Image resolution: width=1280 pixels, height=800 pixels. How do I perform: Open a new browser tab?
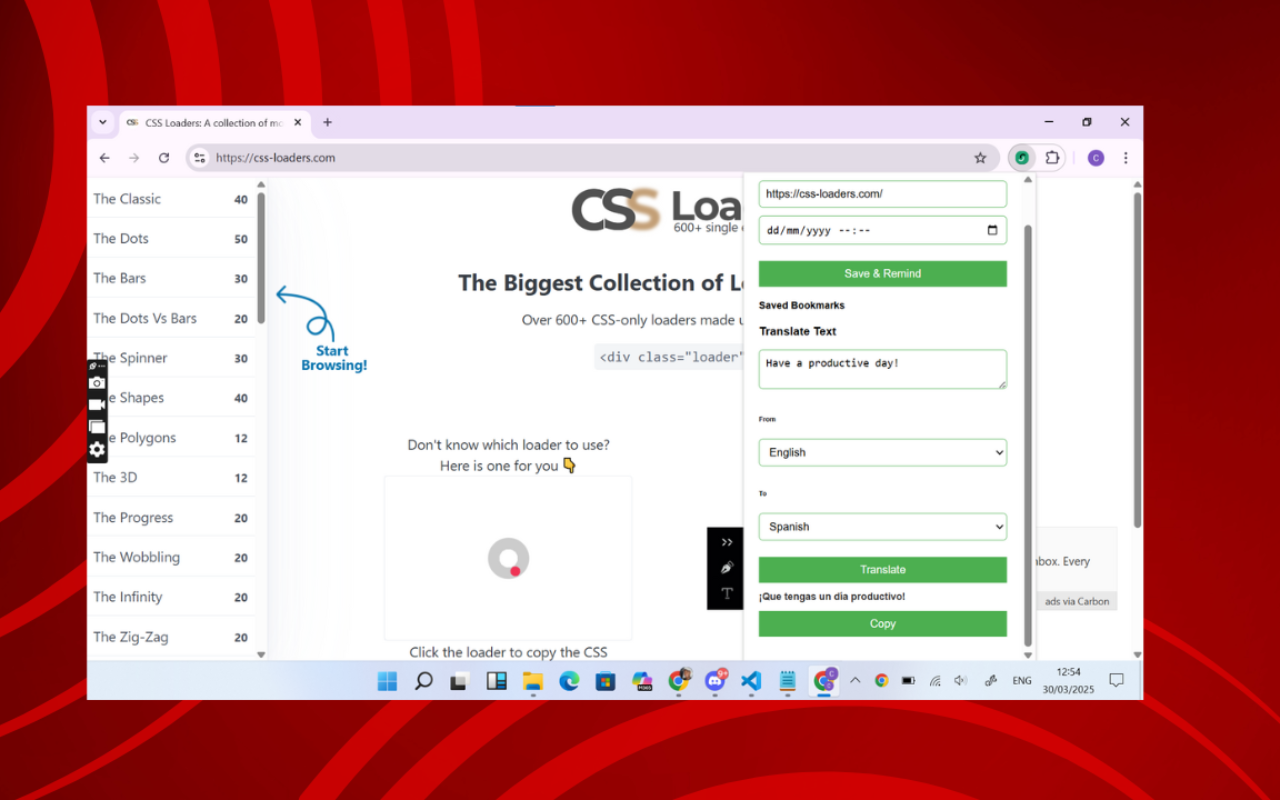pyautogui.click(x=327, y=123)
